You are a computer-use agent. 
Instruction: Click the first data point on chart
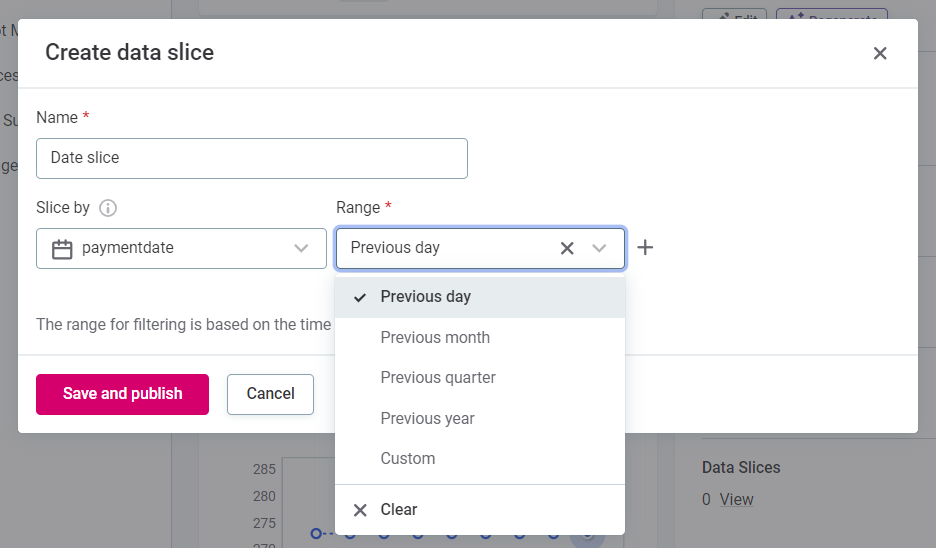[316, 534]
